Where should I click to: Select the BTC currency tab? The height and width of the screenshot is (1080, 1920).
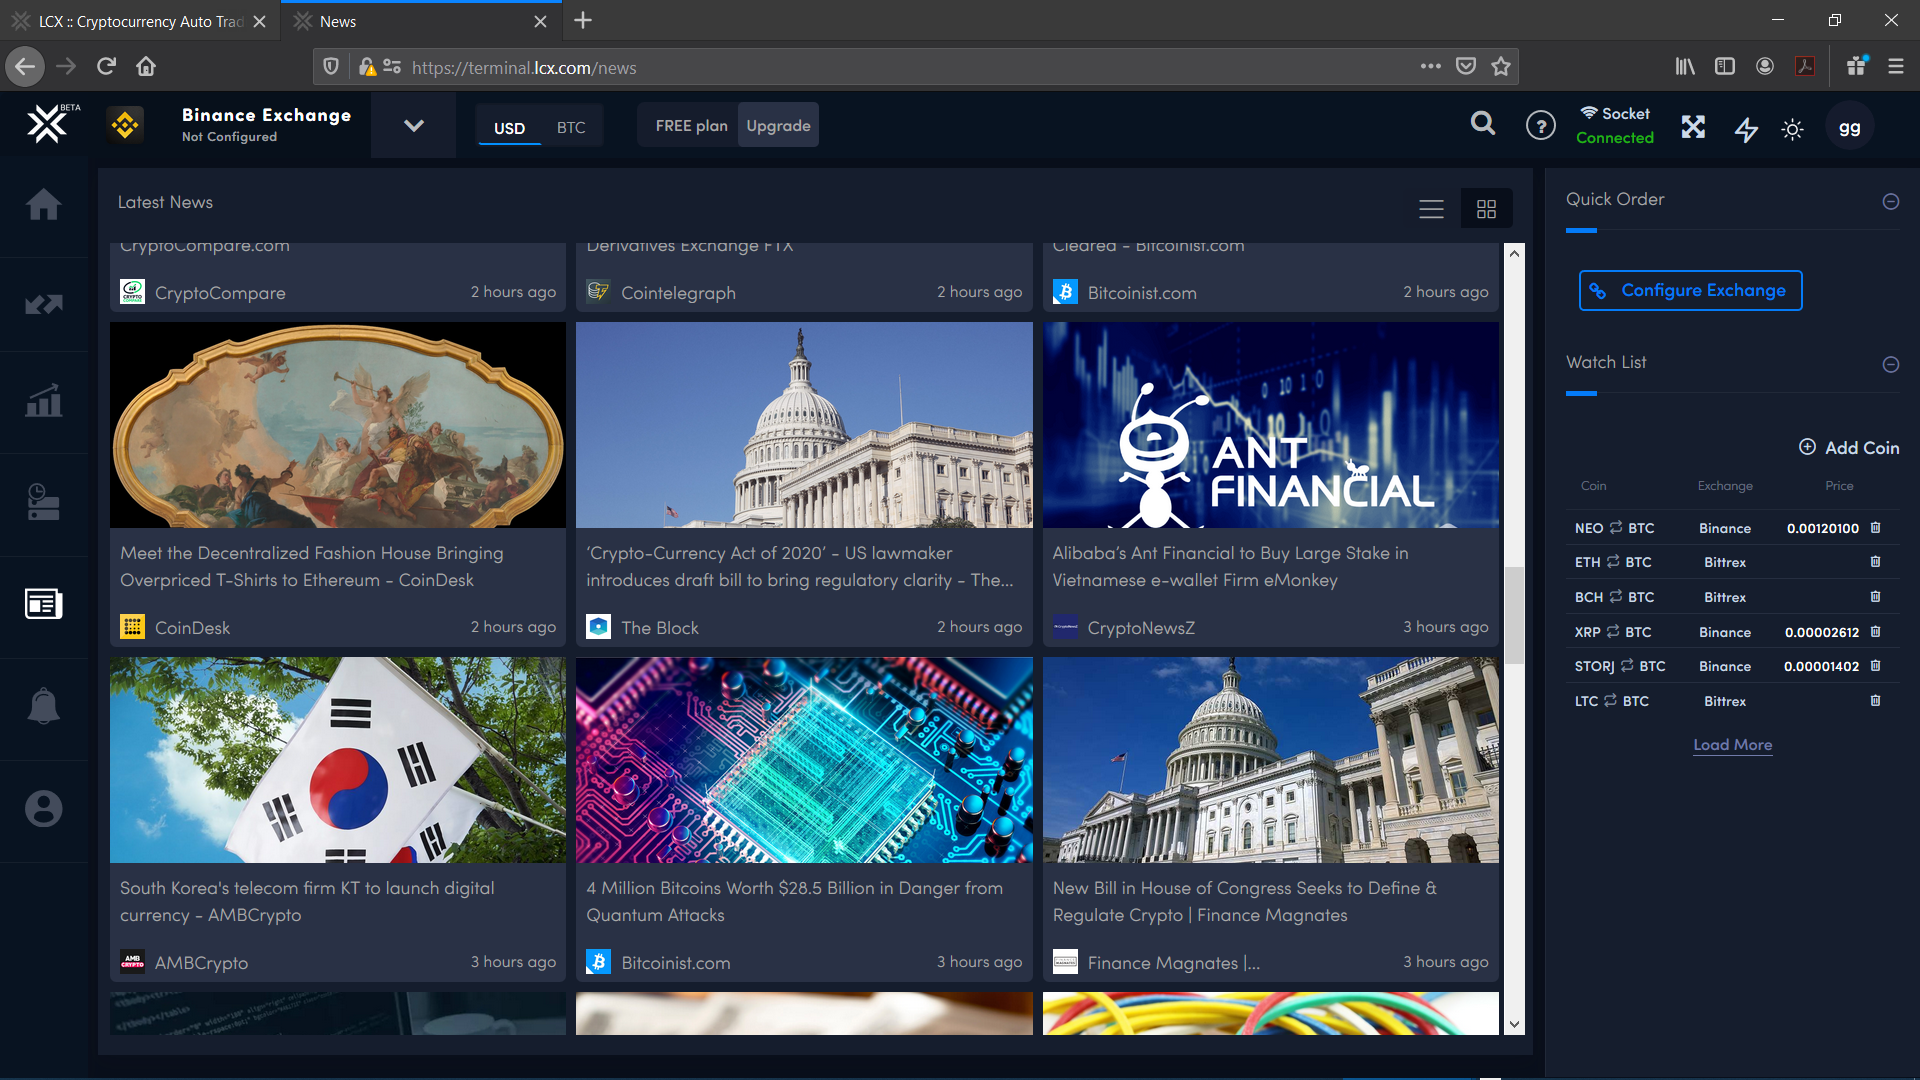(x=571, y=128)
